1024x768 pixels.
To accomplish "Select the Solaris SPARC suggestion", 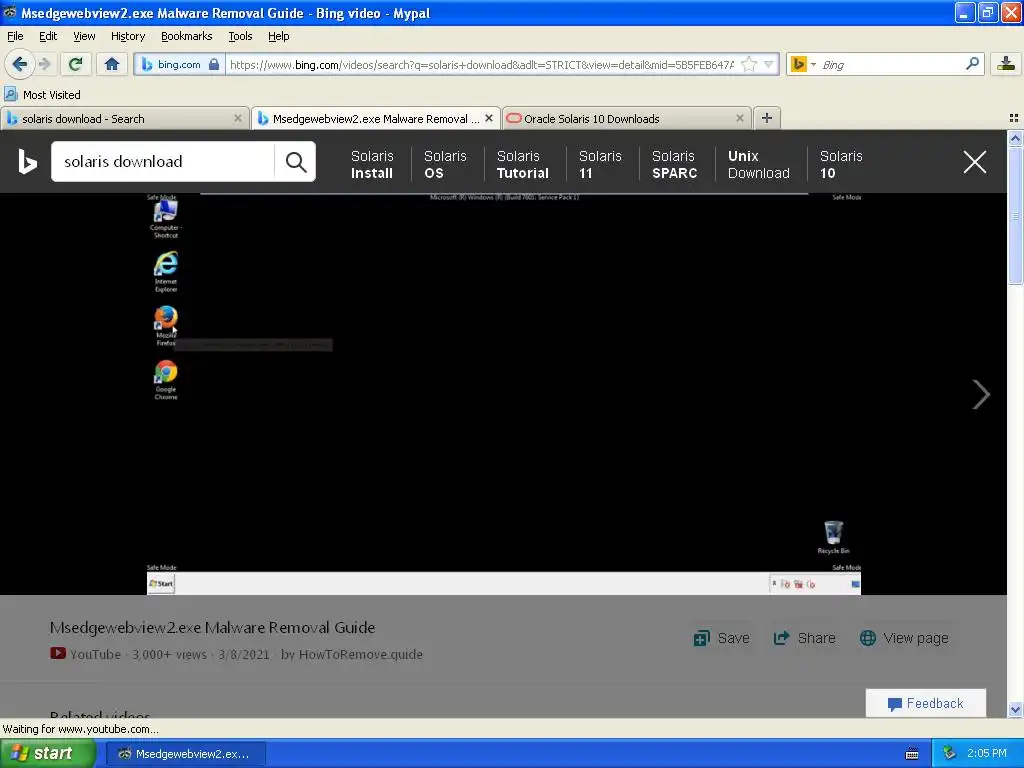I will 675,165.
